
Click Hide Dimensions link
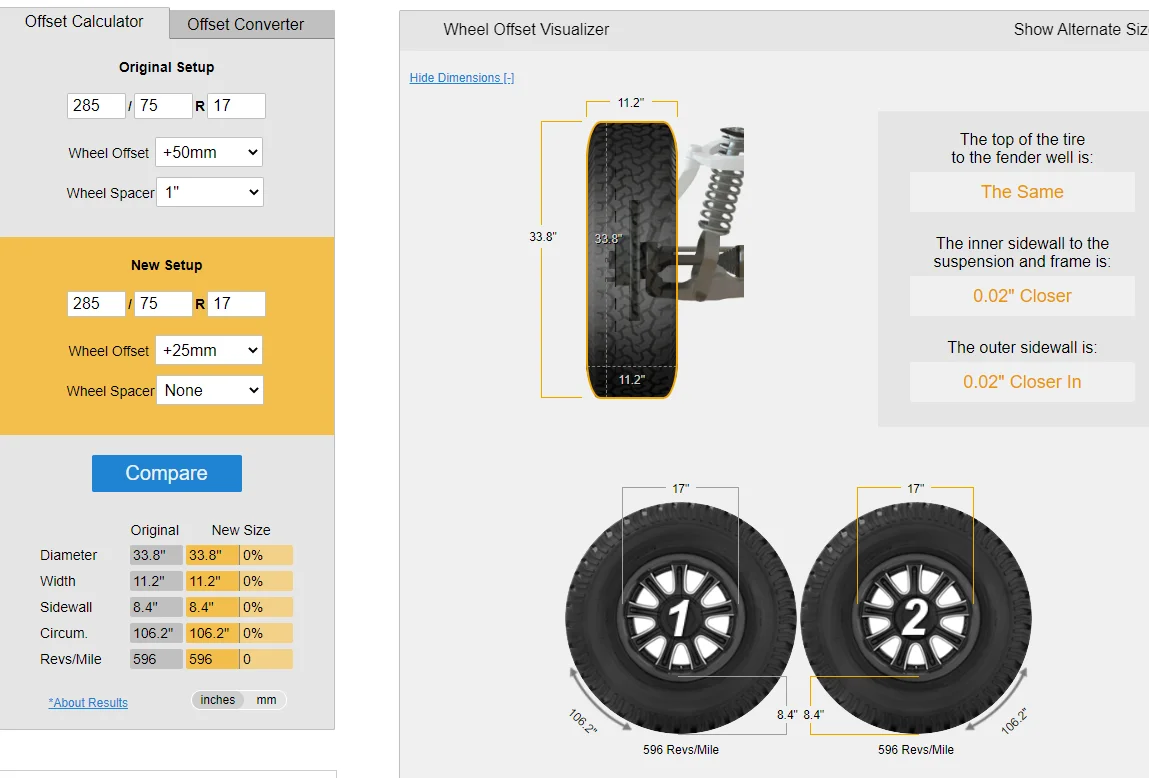click(x=462, y=78)
